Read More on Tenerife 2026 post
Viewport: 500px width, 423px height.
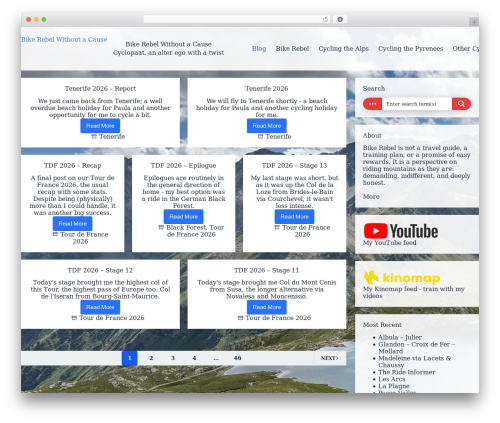pyautogui.click(x=267, y=126)
